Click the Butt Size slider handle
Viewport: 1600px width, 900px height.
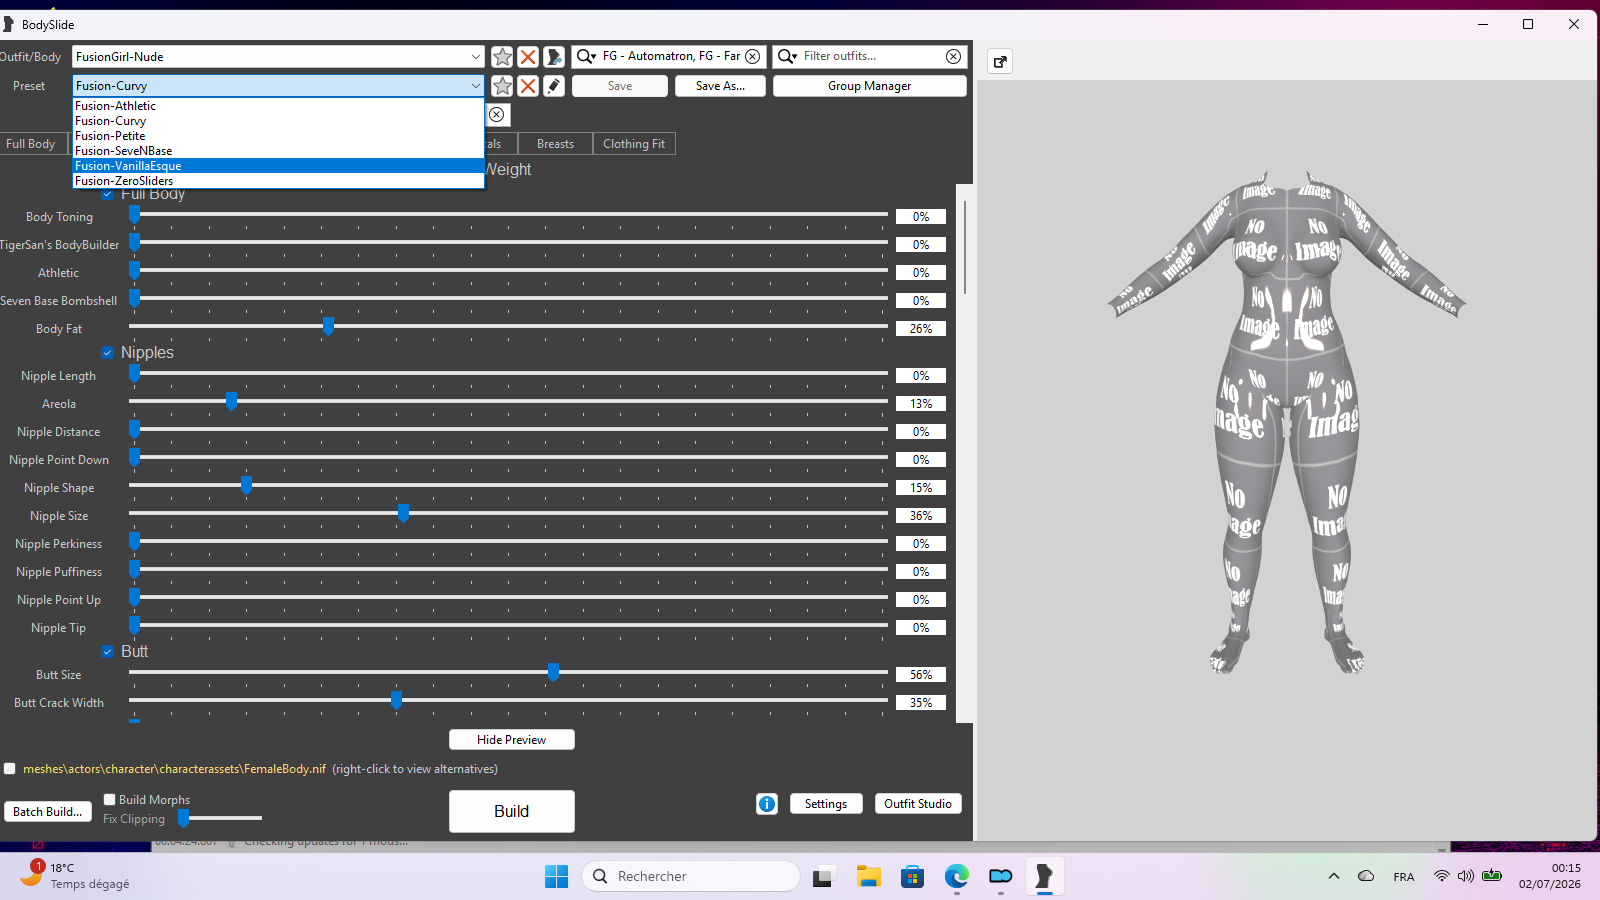coord(553,673)
